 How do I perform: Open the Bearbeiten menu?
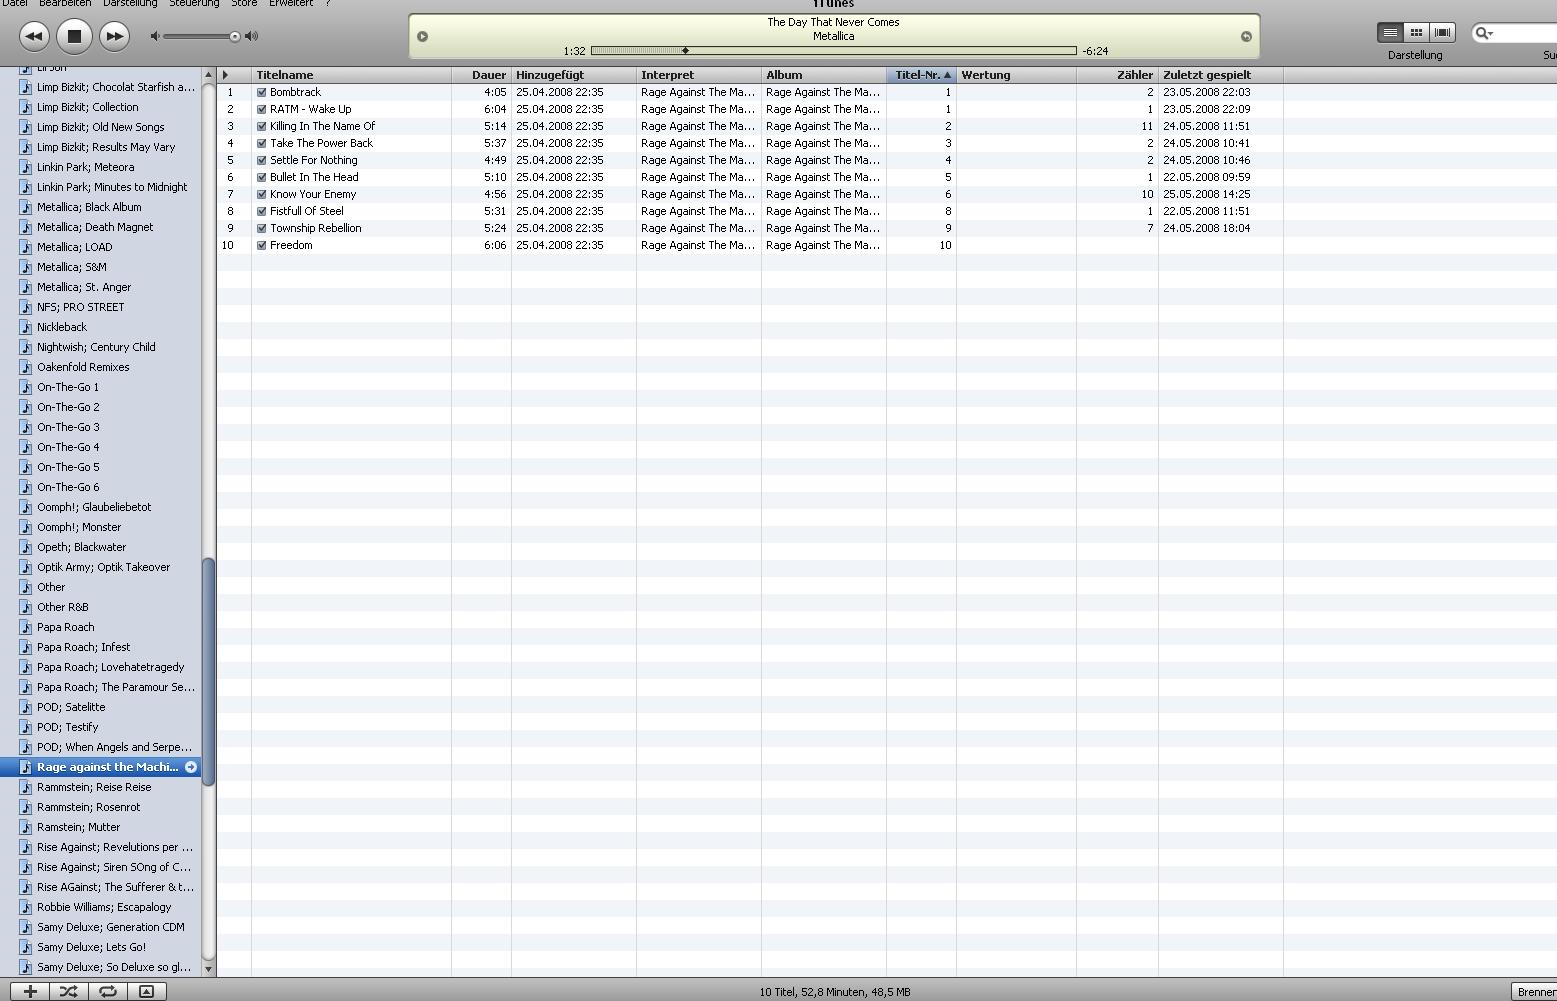pyautogui.click(x=65, y=4)
